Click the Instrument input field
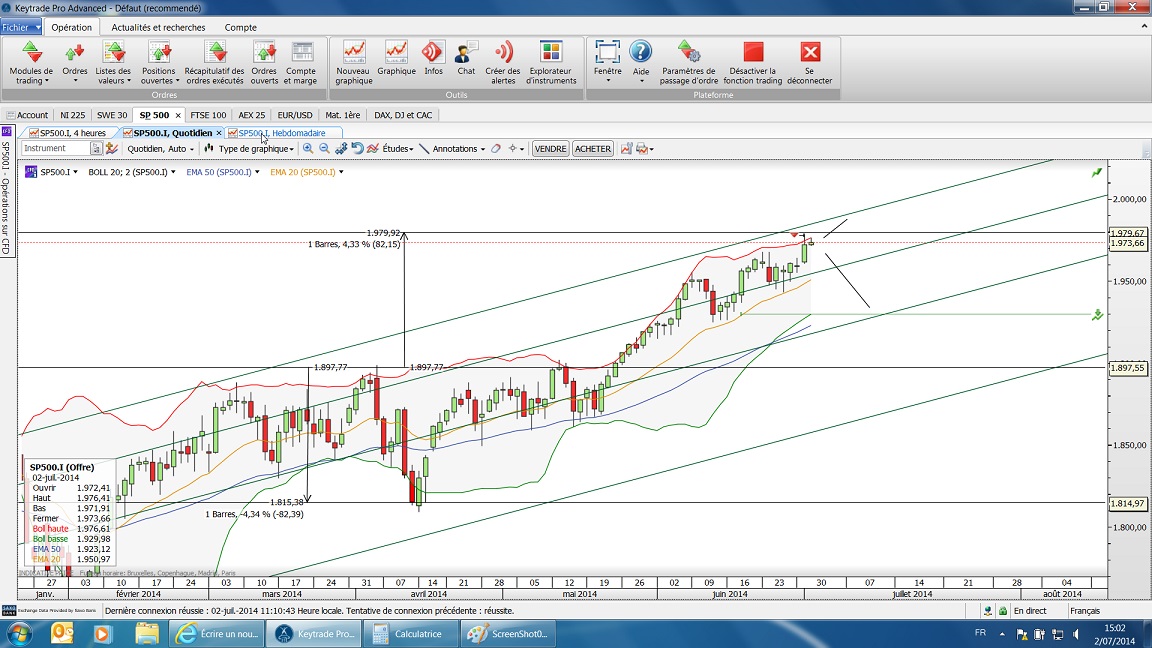This screenshot has width=1152, height=648. coord(55,148)
